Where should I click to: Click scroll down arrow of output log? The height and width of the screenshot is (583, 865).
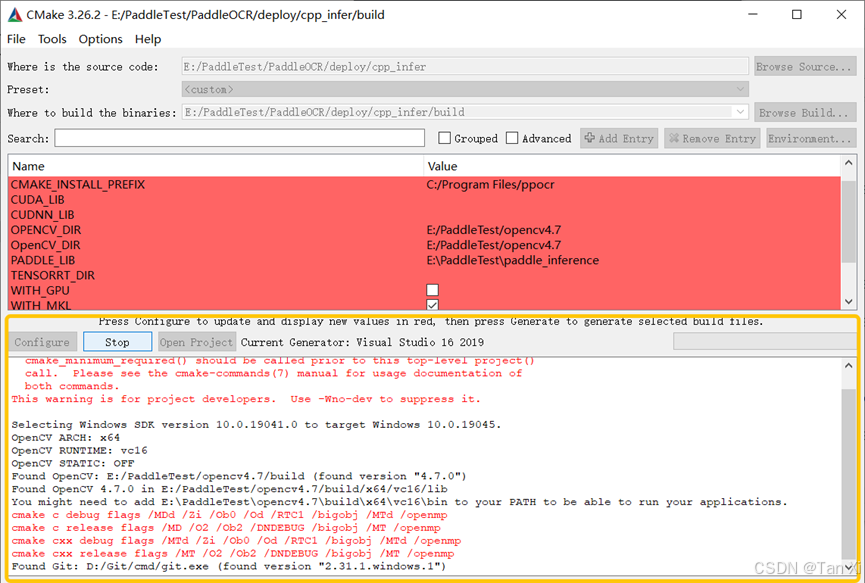point(848,568)
